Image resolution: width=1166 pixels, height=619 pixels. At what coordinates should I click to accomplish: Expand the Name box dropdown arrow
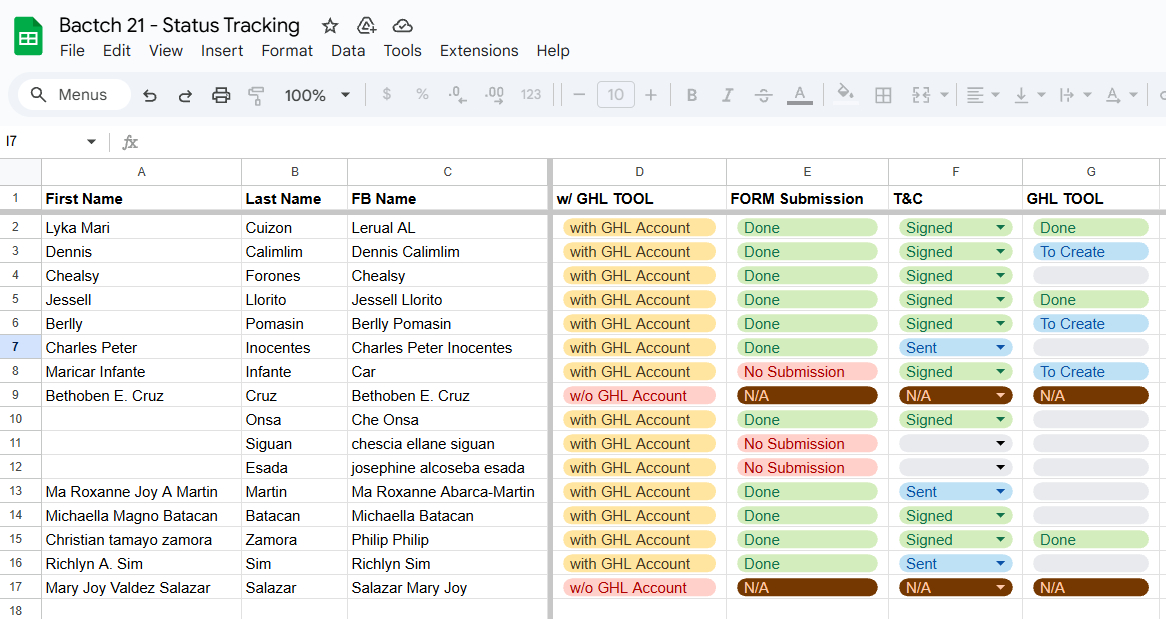pyautogui.click(x=91, y=142)
